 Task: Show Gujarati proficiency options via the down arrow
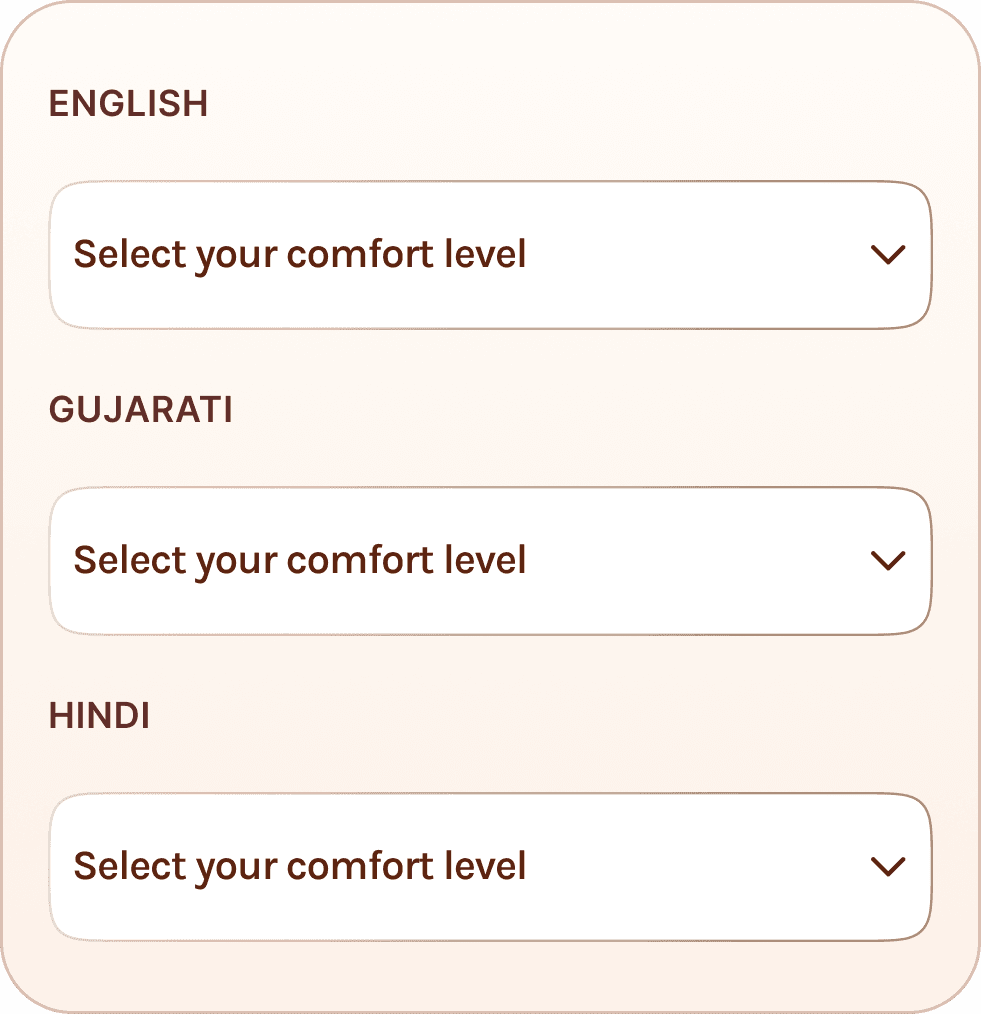[888, 561]
